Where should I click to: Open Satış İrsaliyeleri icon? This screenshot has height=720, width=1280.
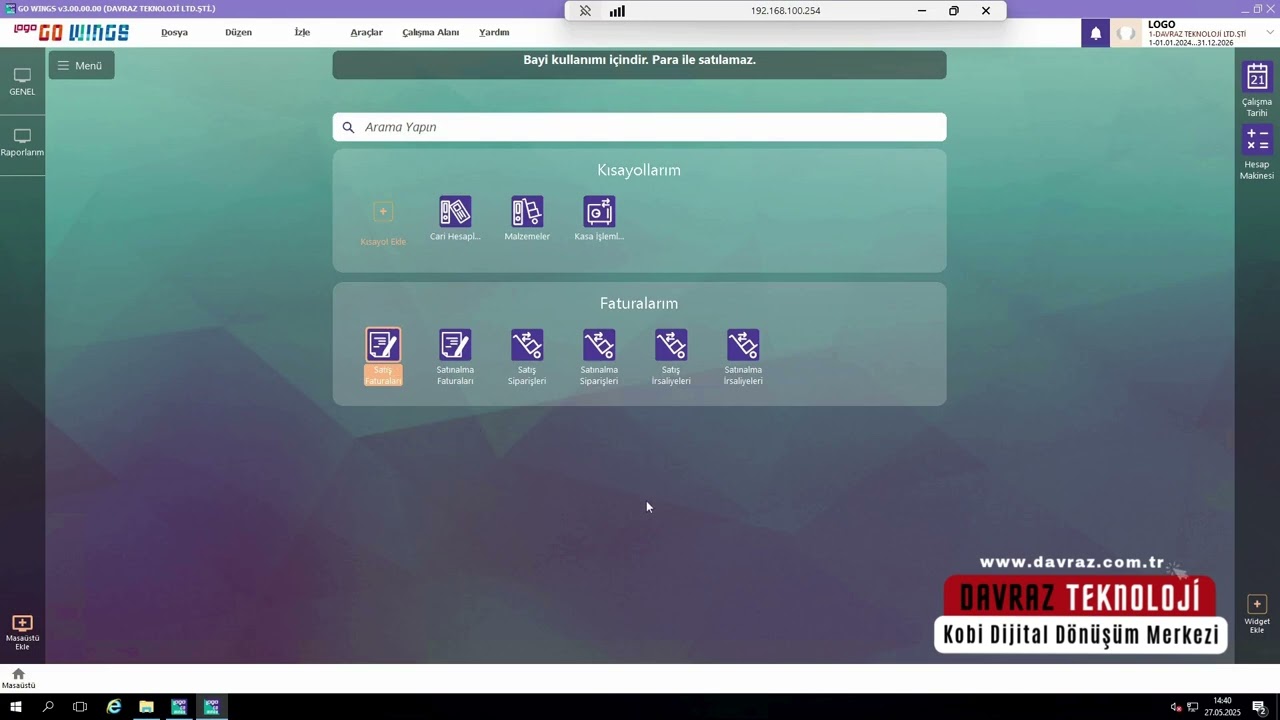pyautogui.click(x=671, y=345)
